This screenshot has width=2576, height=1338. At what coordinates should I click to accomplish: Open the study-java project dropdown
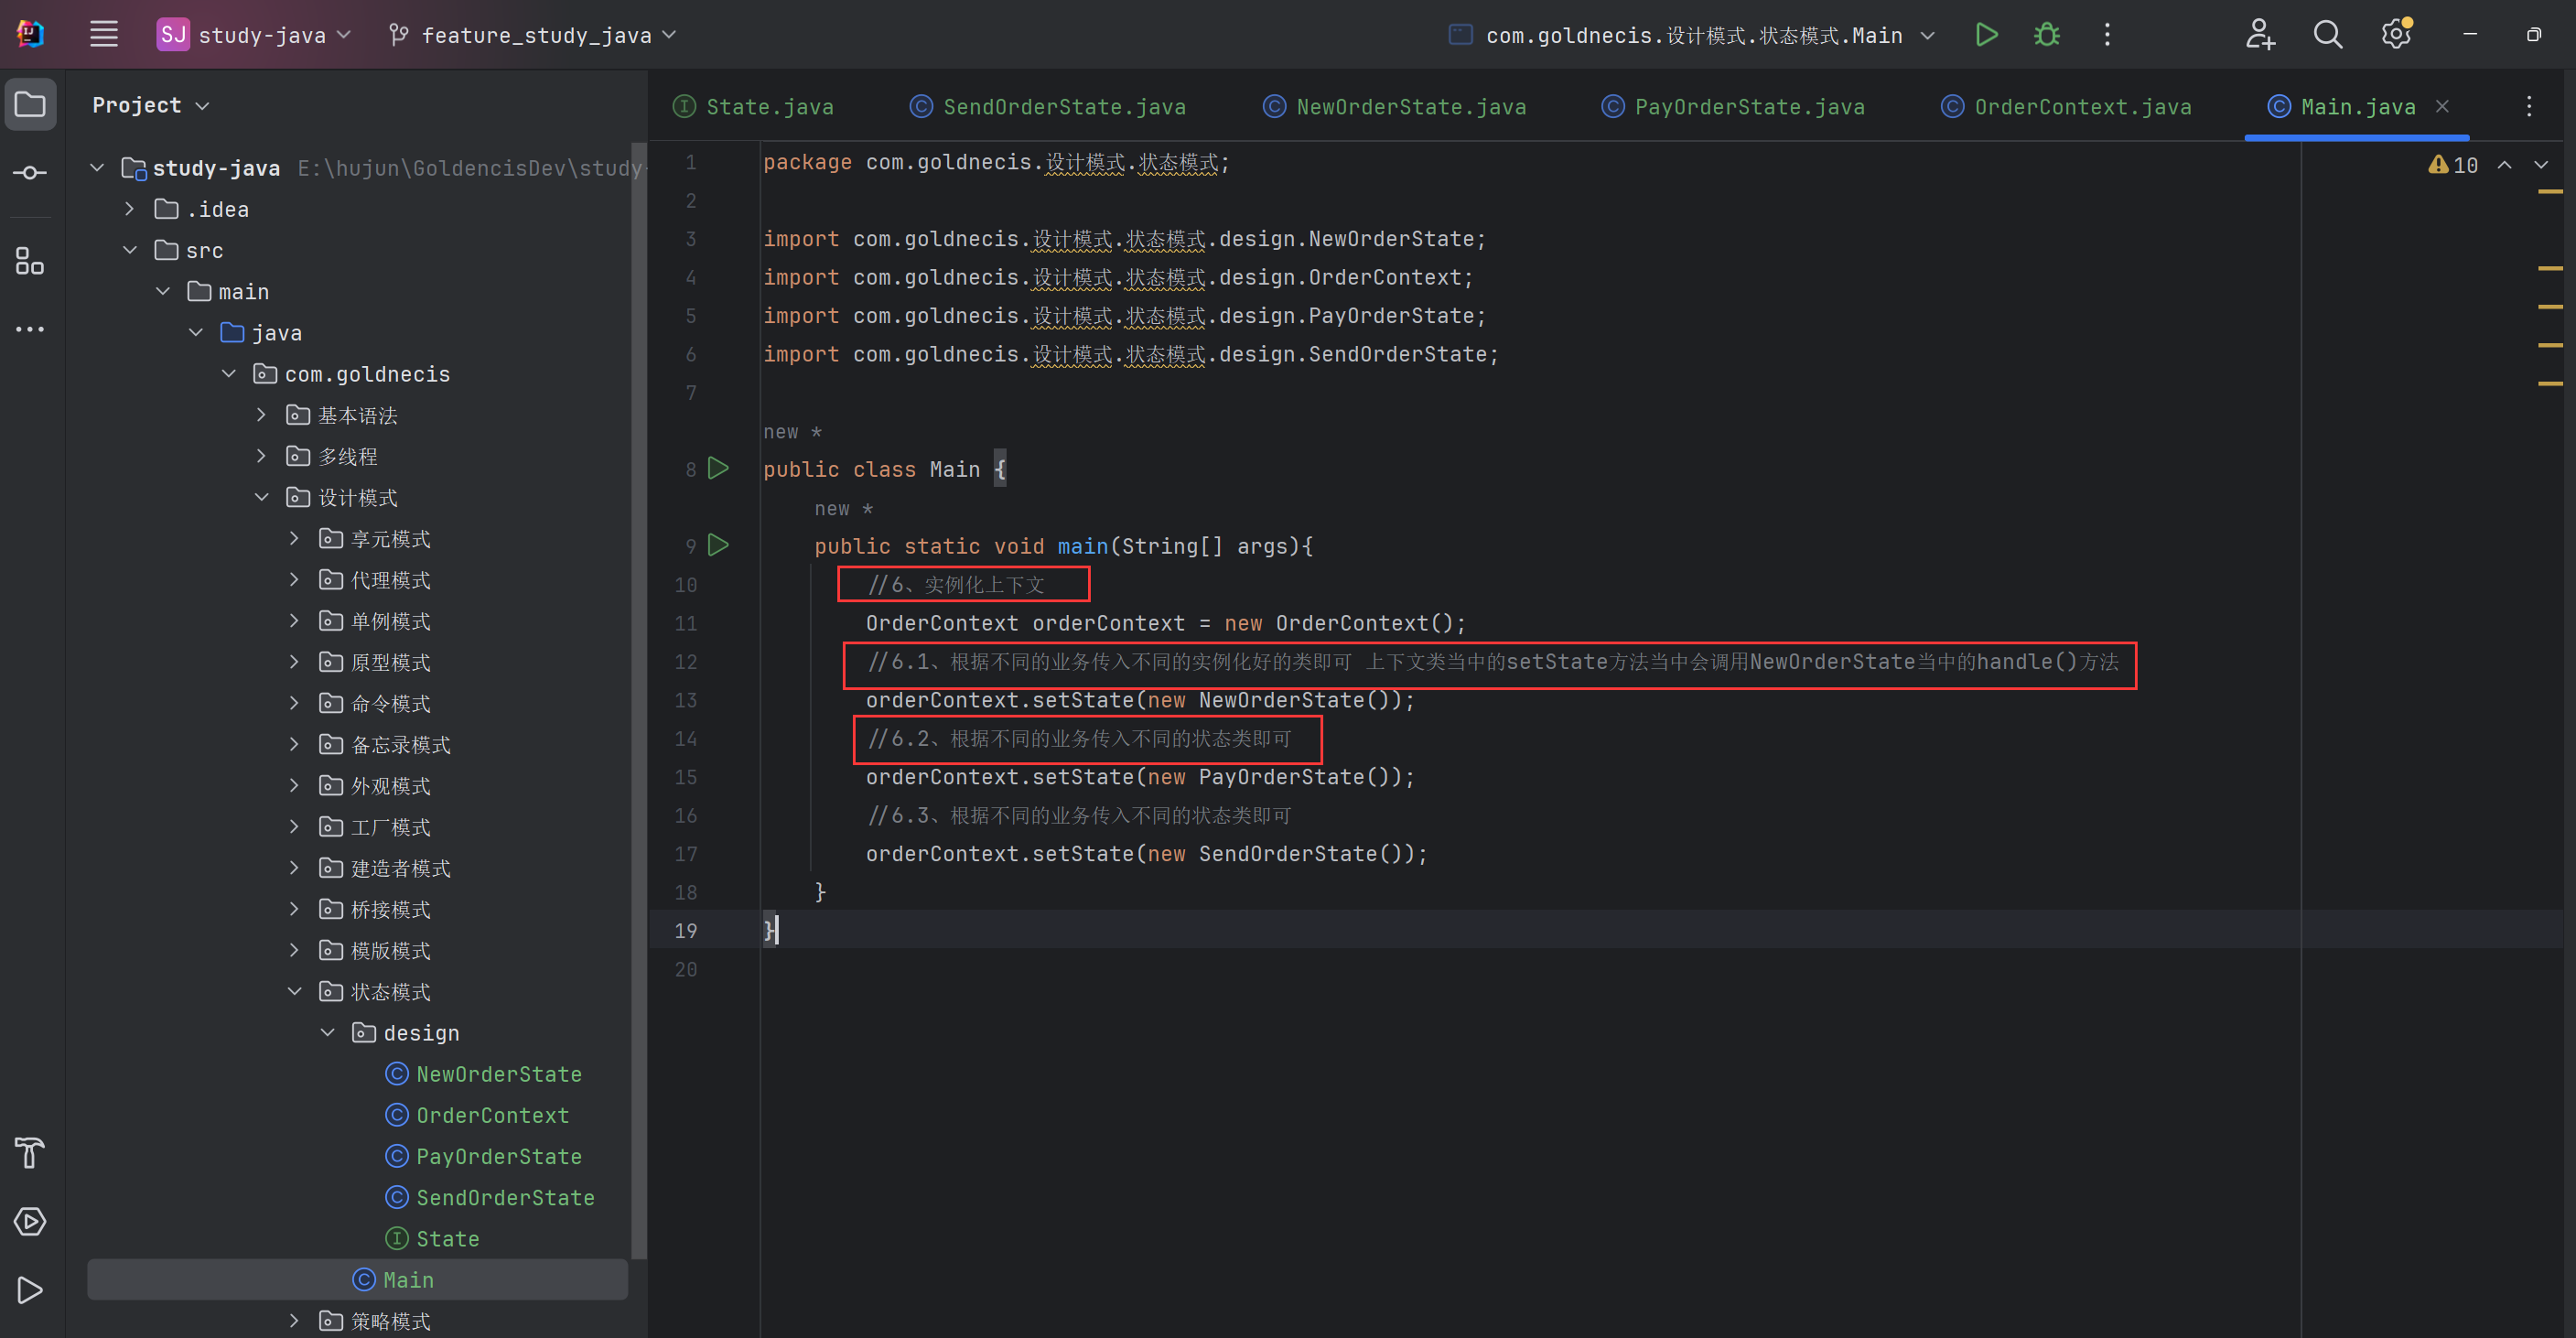click(254, 35)
